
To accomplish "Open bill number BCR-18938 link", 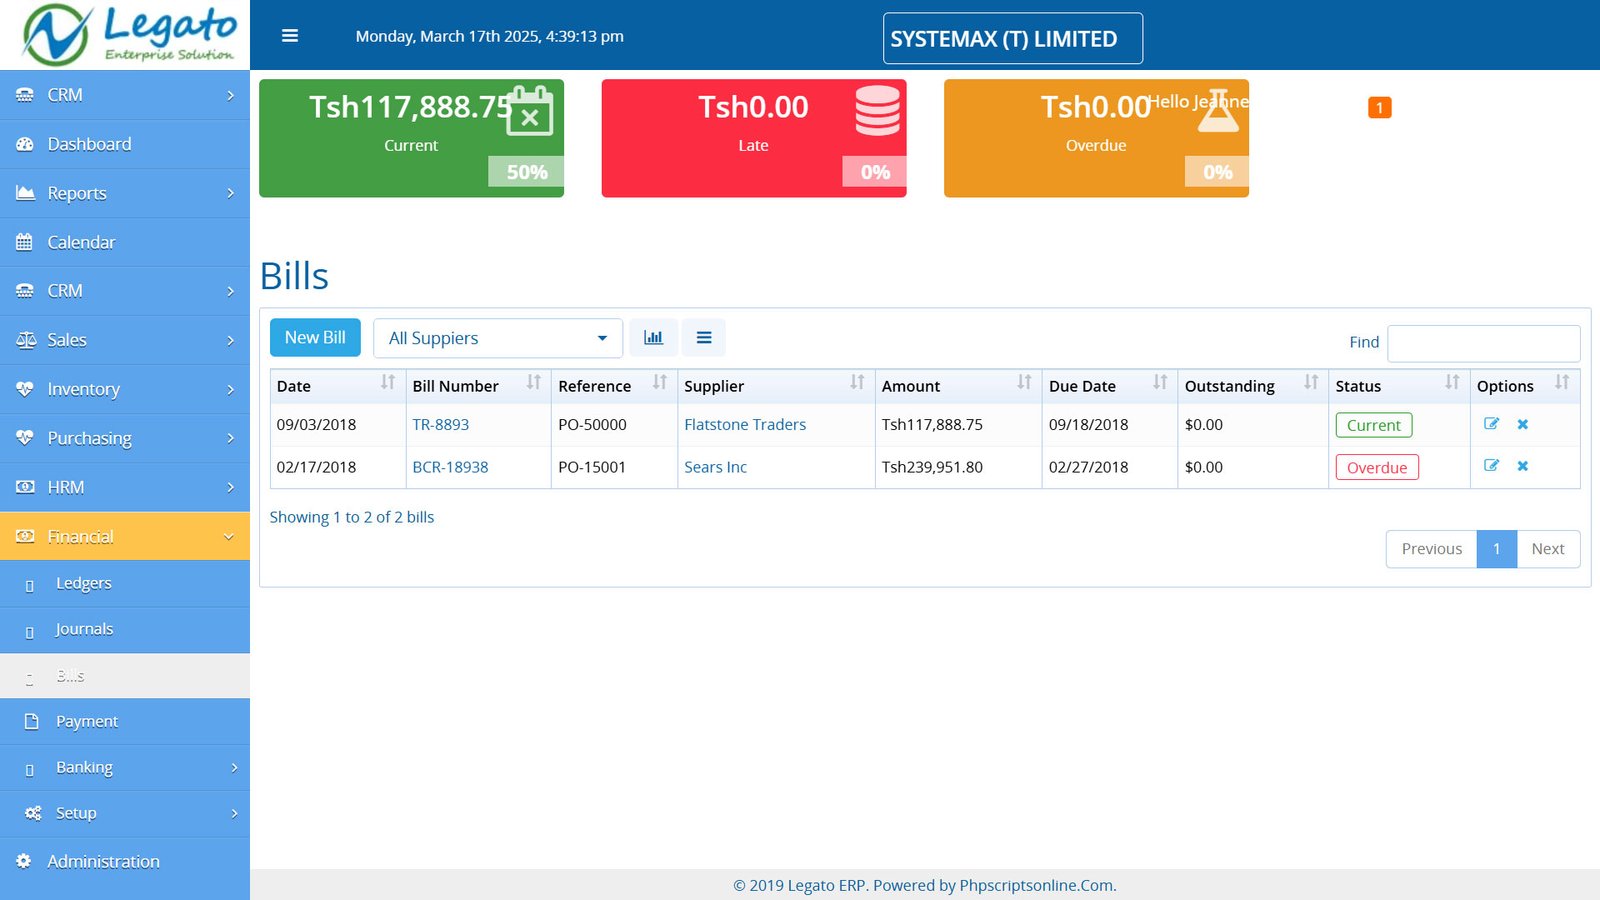I will point(450,467).
